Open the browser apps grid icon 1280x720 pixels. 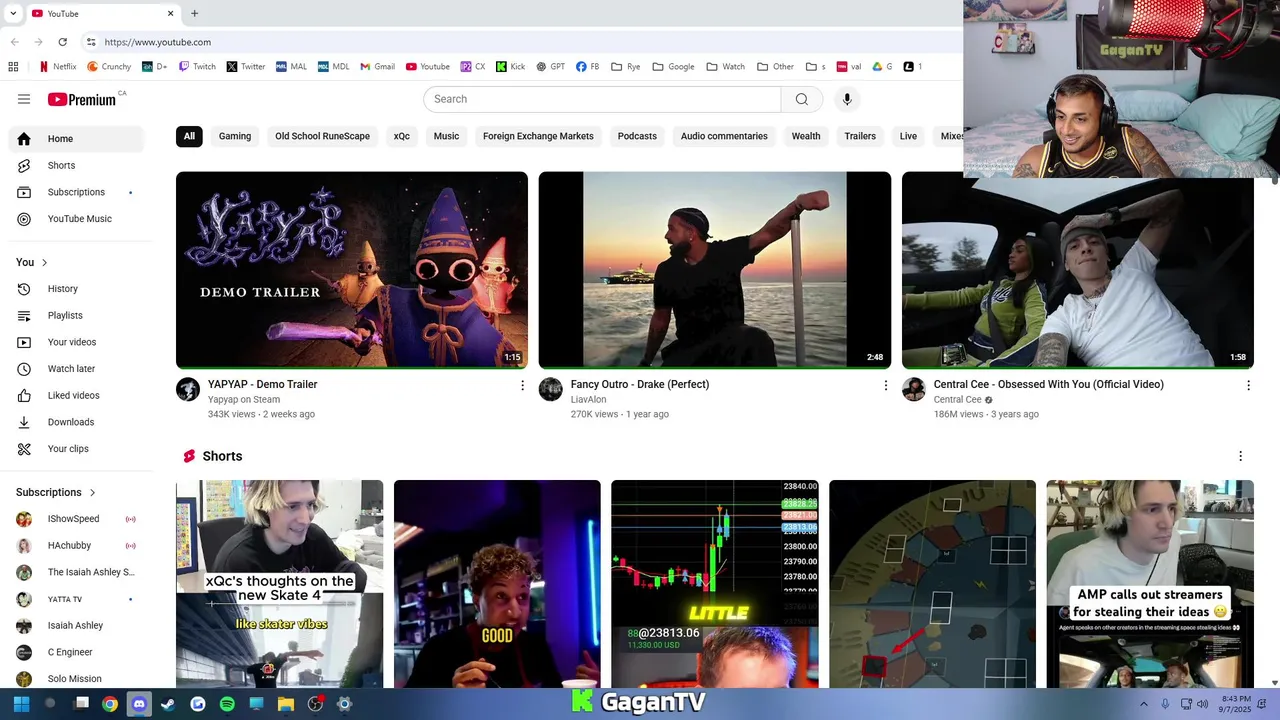click(13, 67)
